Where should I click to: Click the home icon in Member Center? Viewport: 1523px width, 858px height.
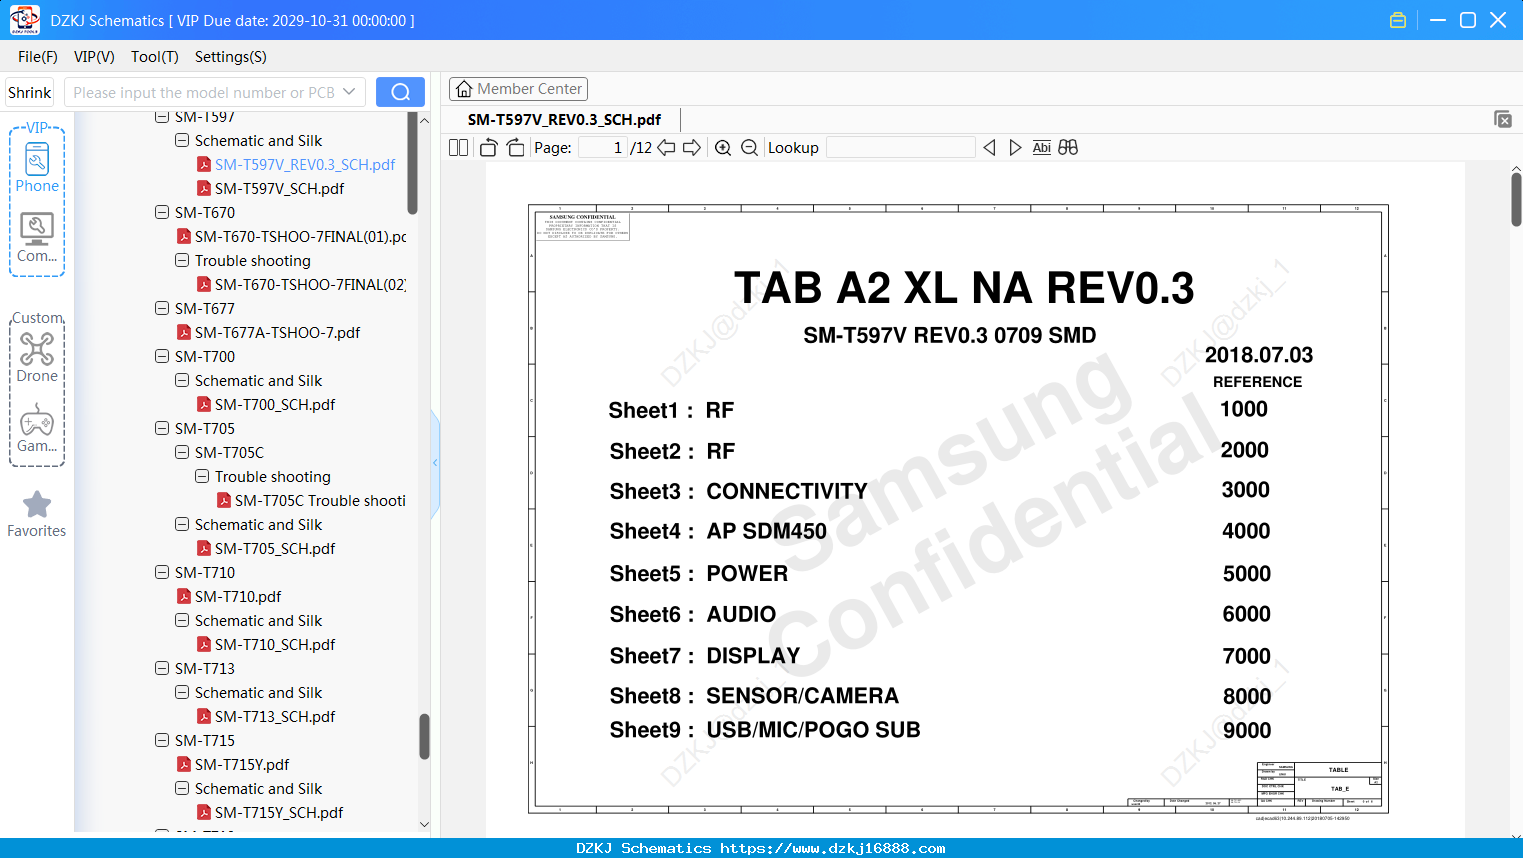click(464, 89)
